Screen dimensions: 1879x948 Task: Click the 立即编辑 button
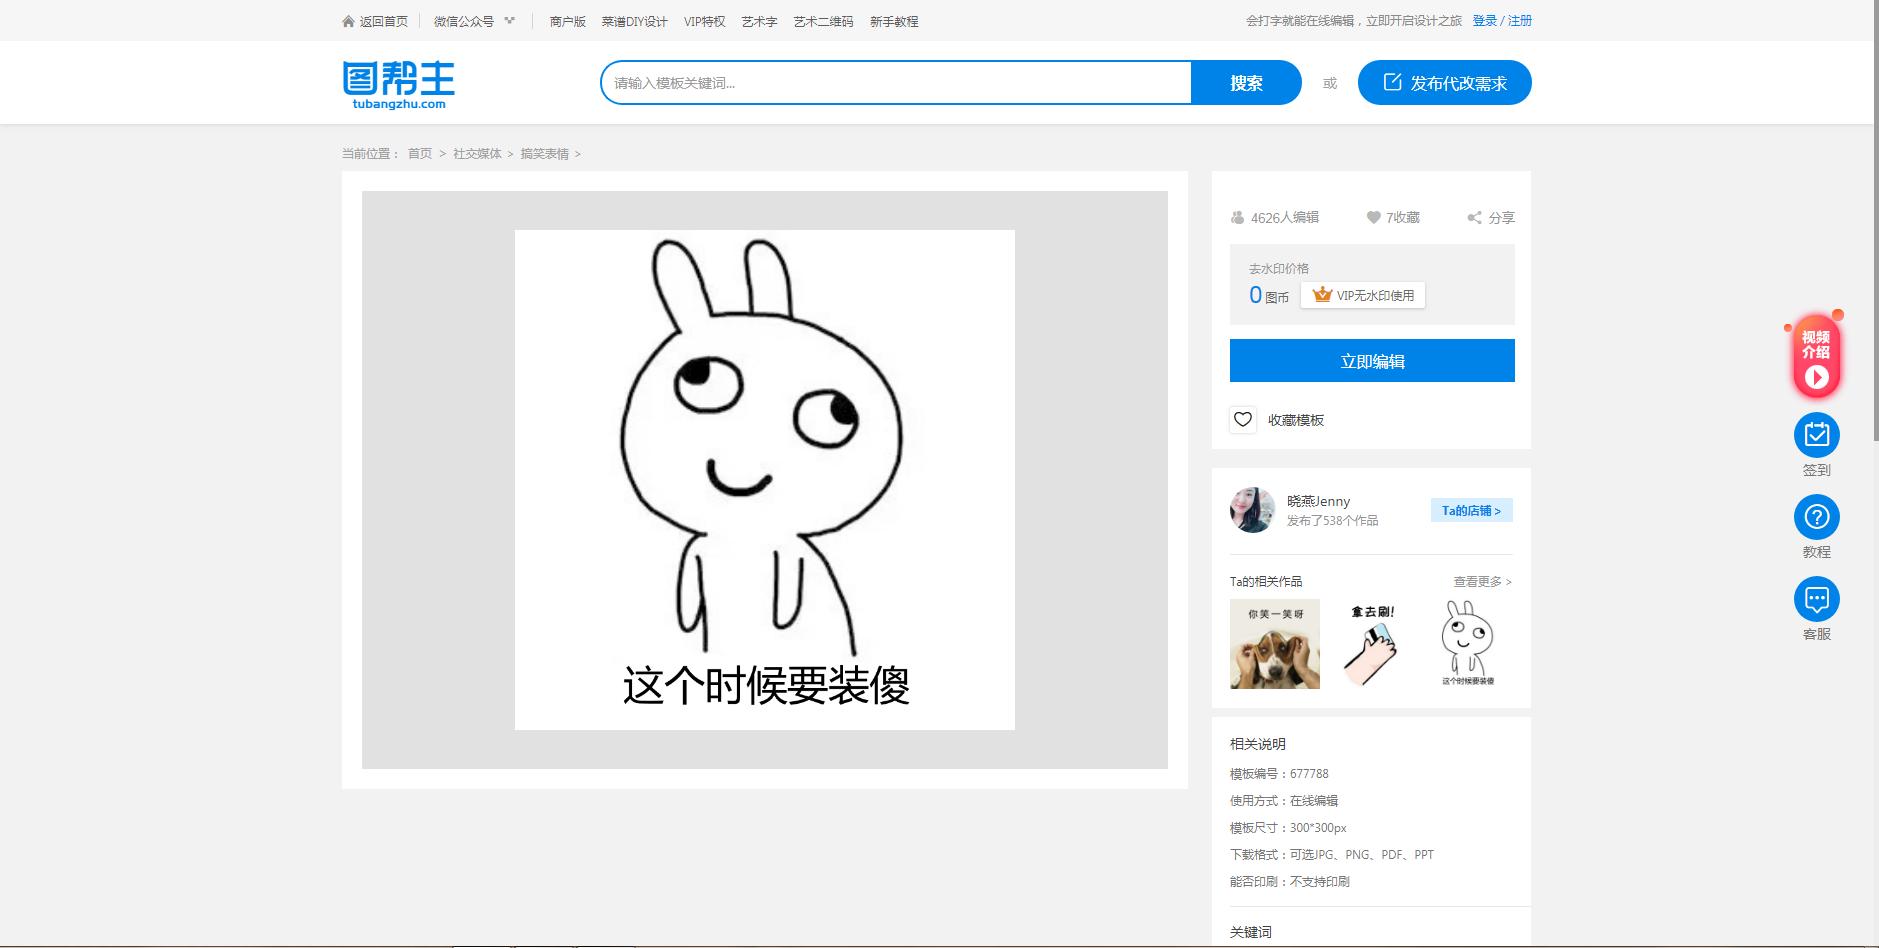pos(1371,360)
